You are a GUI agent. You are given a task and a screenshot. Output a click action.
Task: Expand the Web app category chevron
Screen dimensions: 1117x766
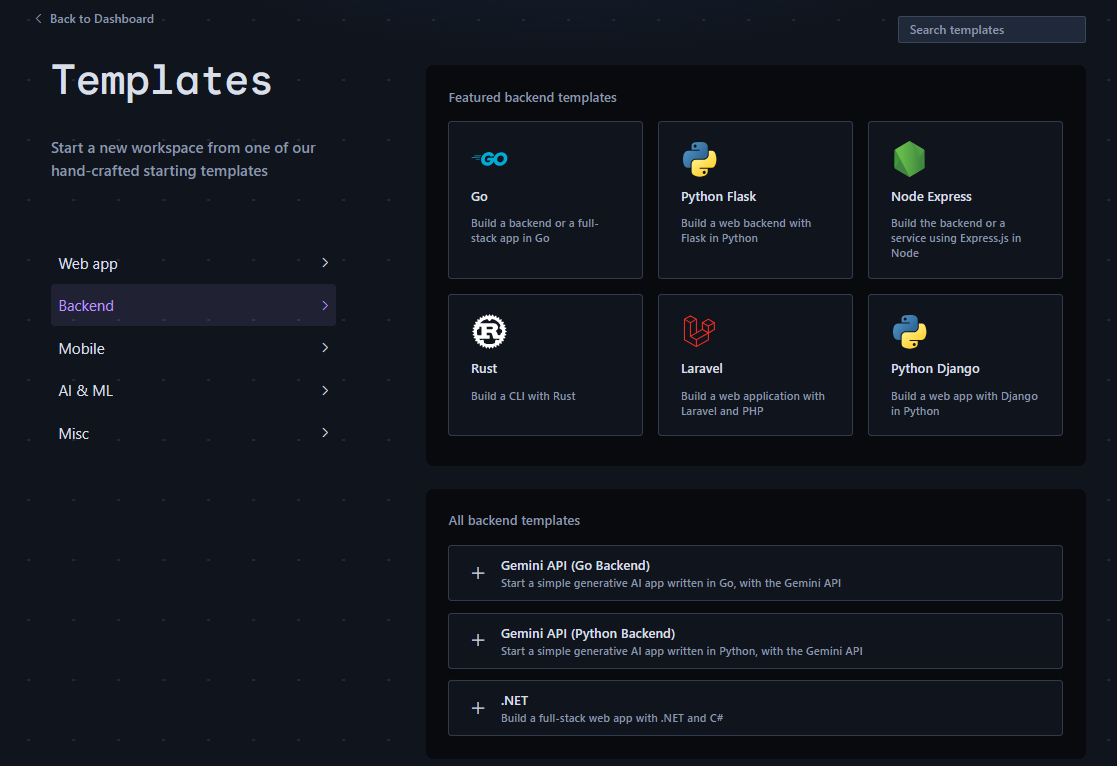pos(325,263)
